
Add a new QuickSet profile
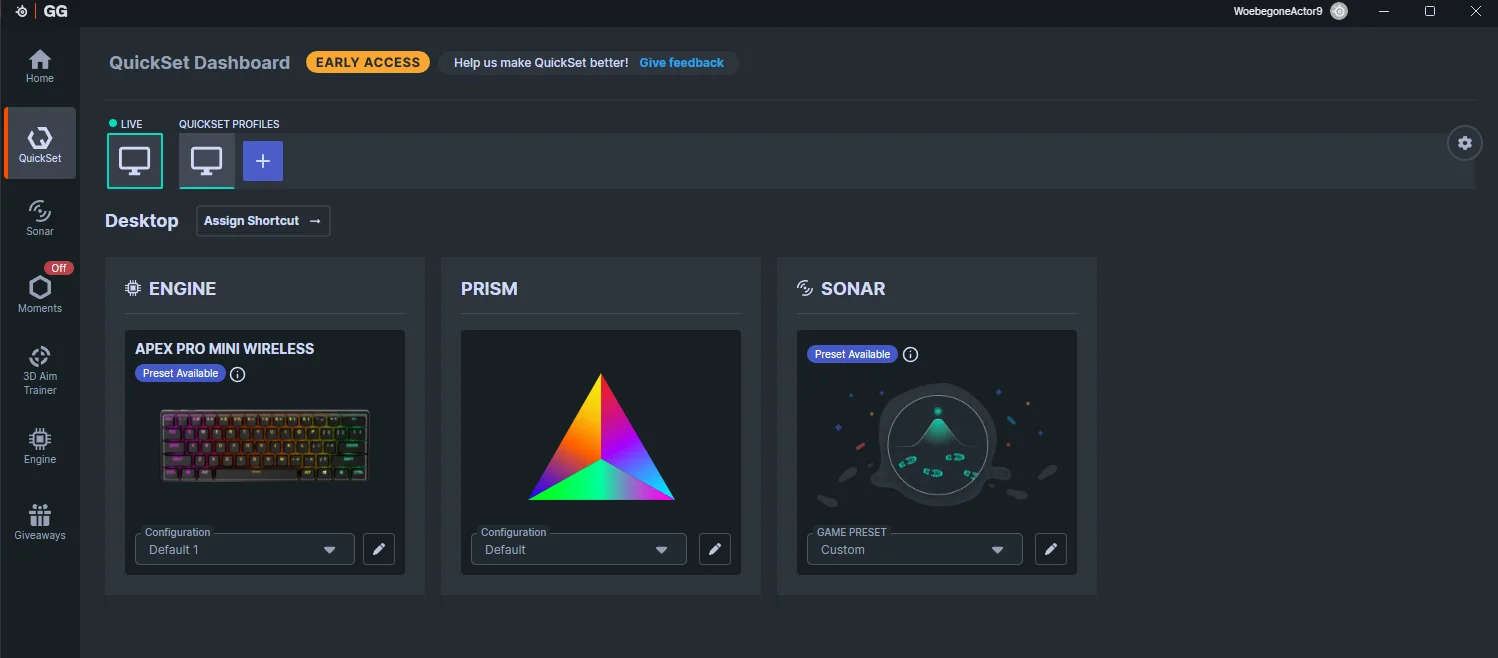point(263,161)
